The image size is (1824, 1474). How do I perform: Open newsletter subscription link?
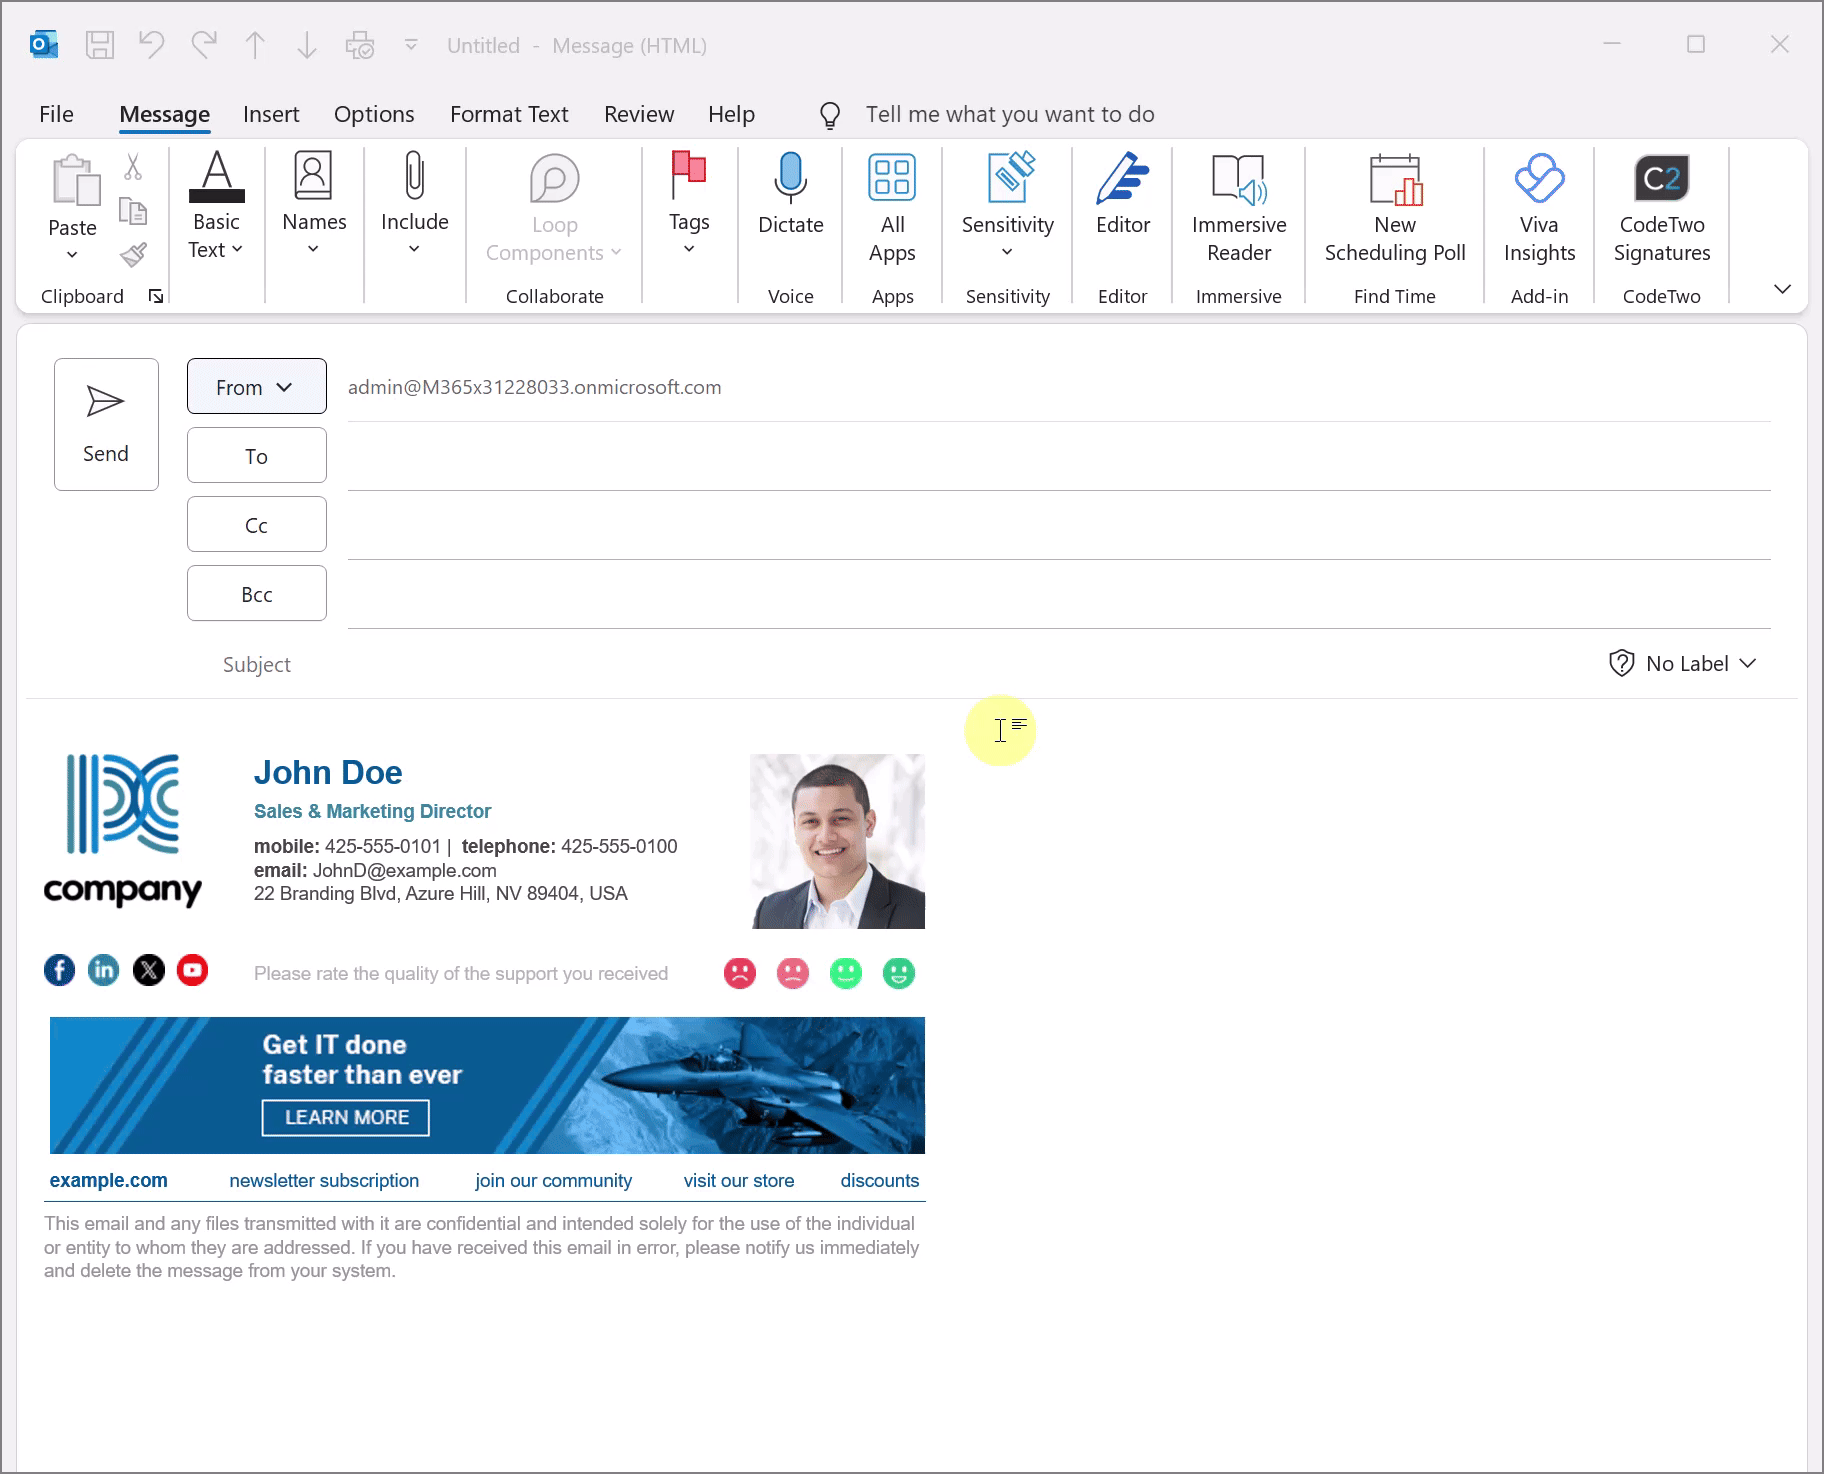(x=324, y=1180)
